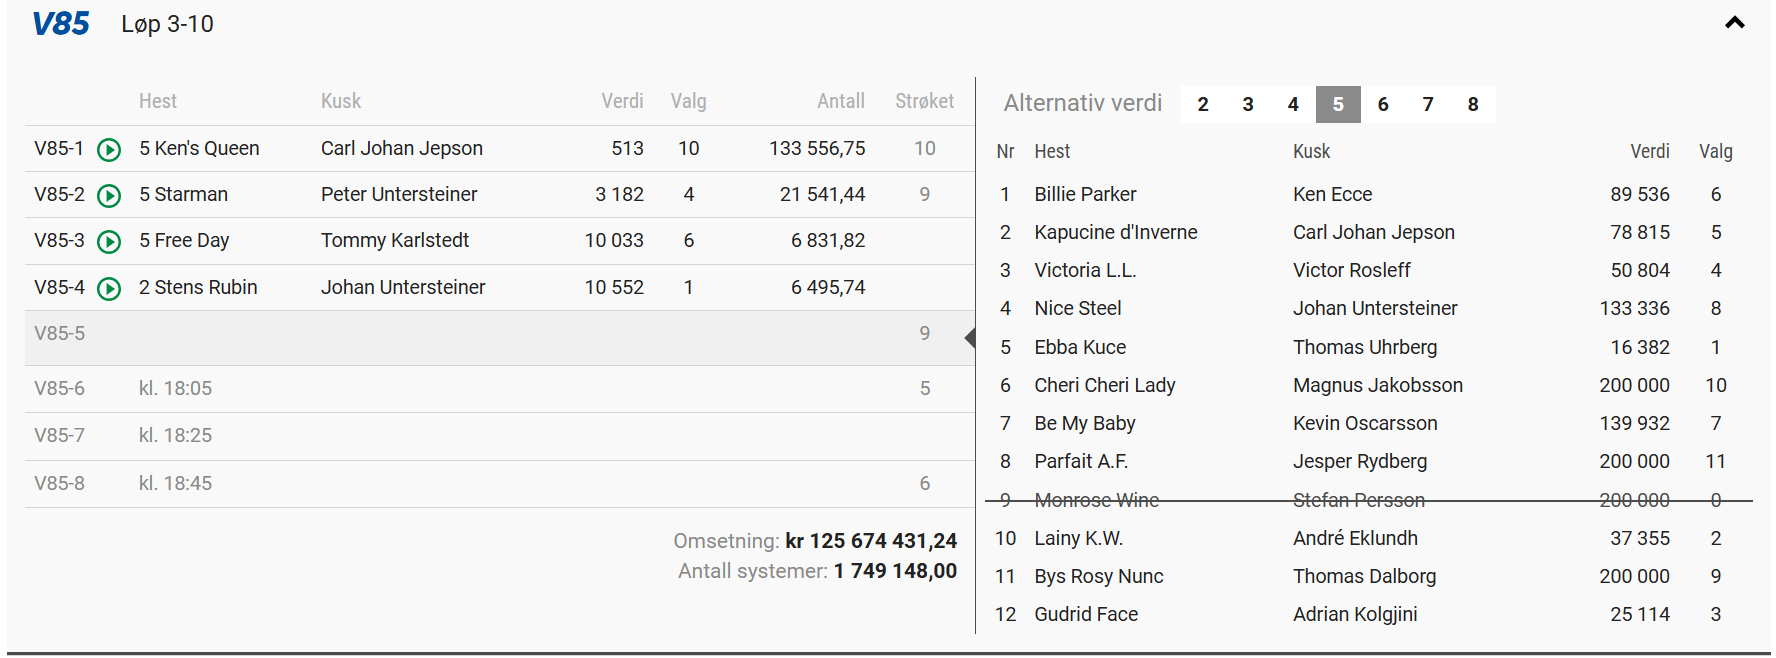The height and width of the screenshot is (658, 1776).
Task: Switch to Alternativ verdi tab 6
Action: pyautogui.click(x=1383, y=105)
